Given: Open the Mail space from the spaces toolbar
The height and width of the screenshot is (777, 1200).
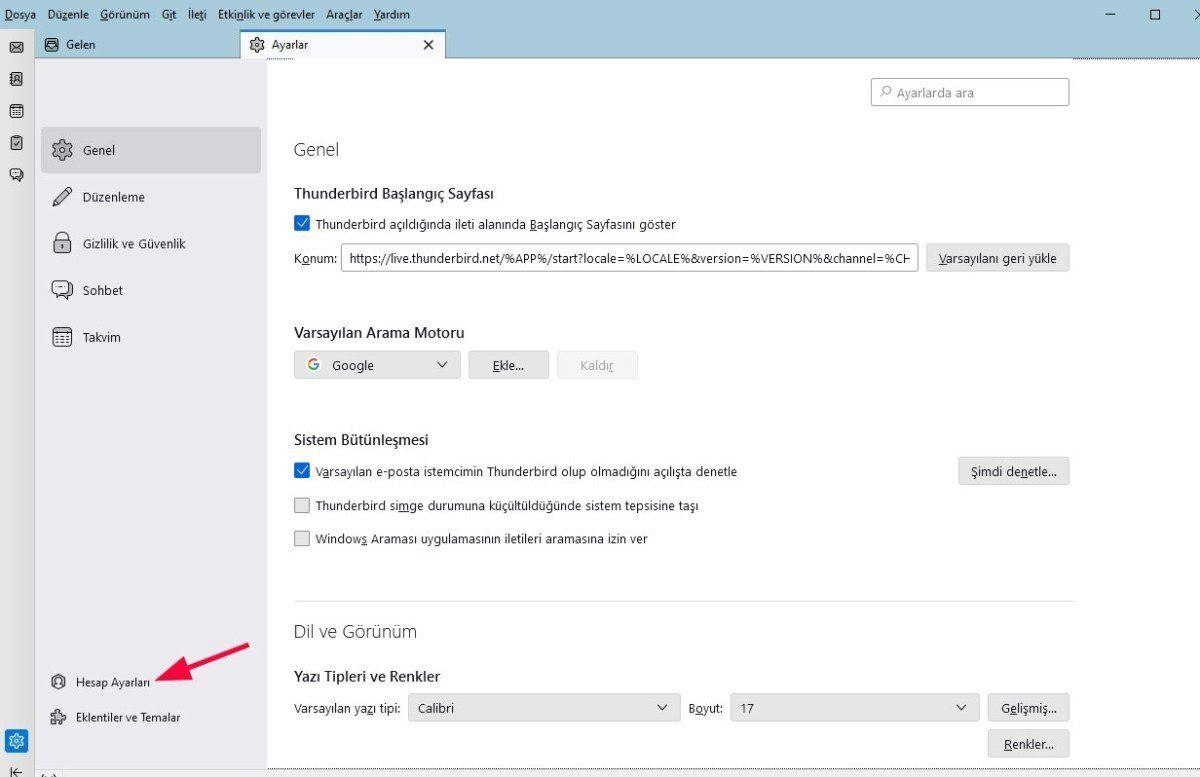Looking at the screenshot, I should (x=16, y=45).
